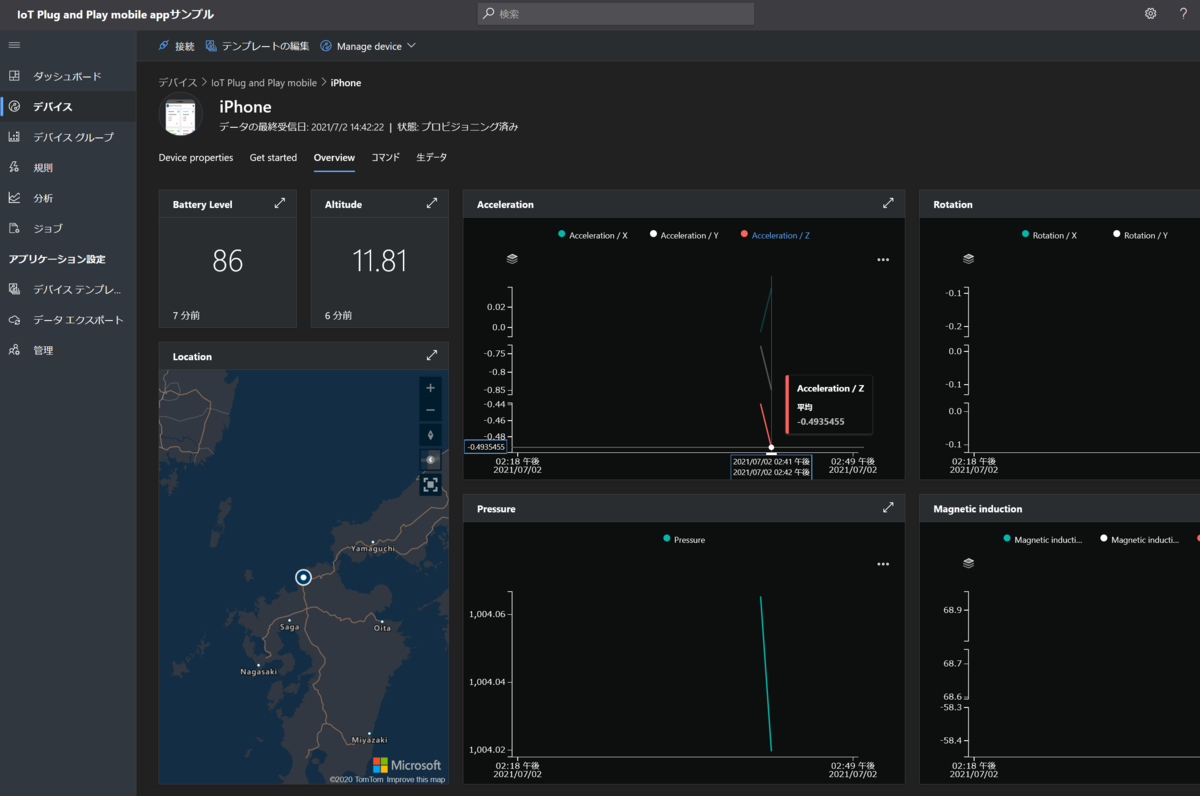Zoom out on the Location map
The height and width of the screenshot is (796, 1200).
pyautogui.click(x=431, y=410)
